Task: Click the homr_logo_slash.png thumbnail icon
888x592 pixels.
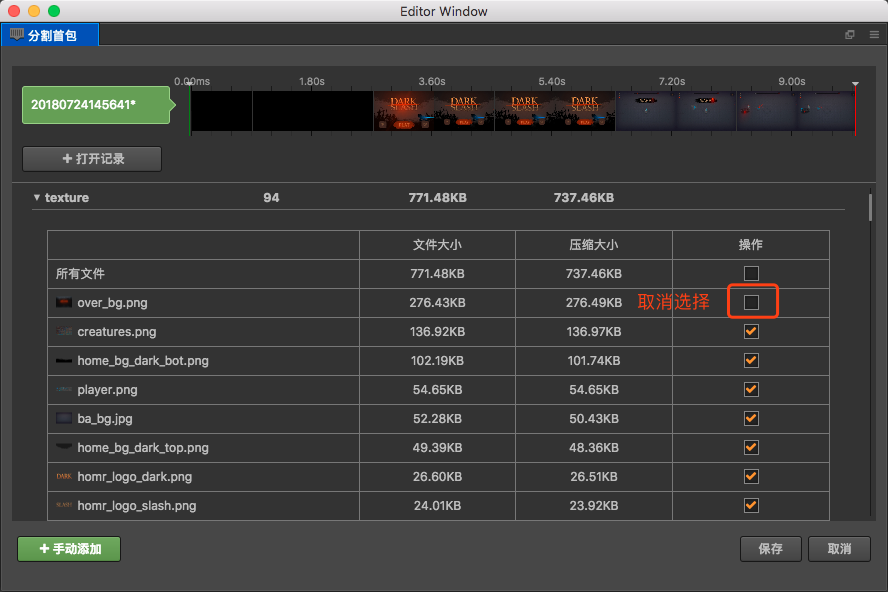Action: pyautogui.click(x=64, y=505)
